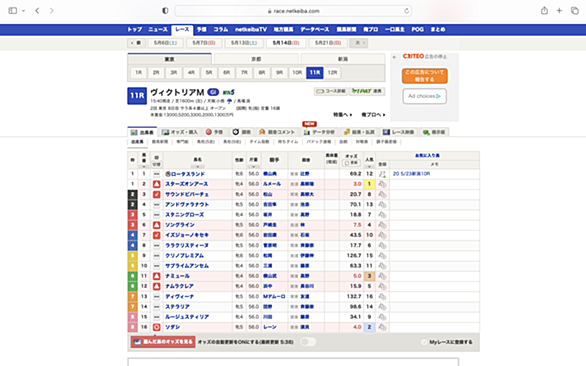Click favorite icon for スターズオンアース row
The image size is (586, 366).
tap(382, 184)
